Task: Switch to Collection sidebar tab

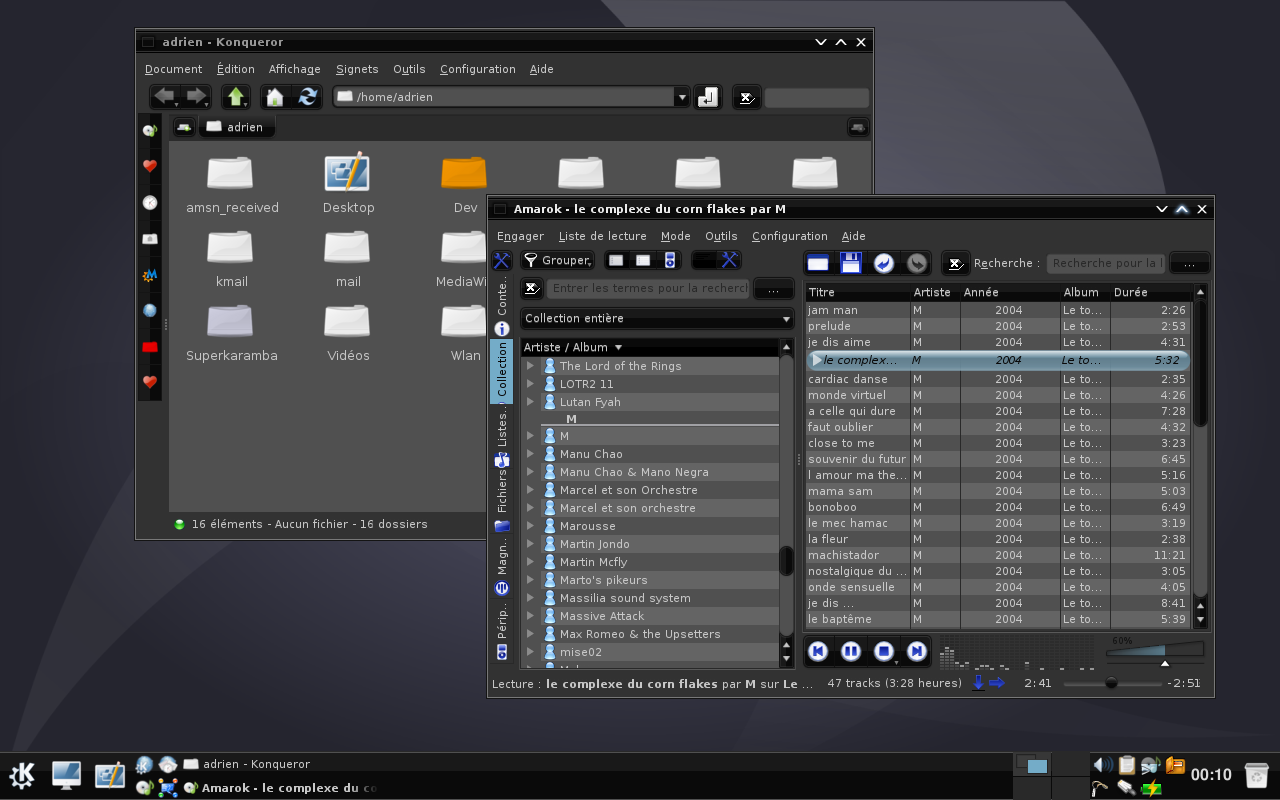Action: (x=502, y=372)
